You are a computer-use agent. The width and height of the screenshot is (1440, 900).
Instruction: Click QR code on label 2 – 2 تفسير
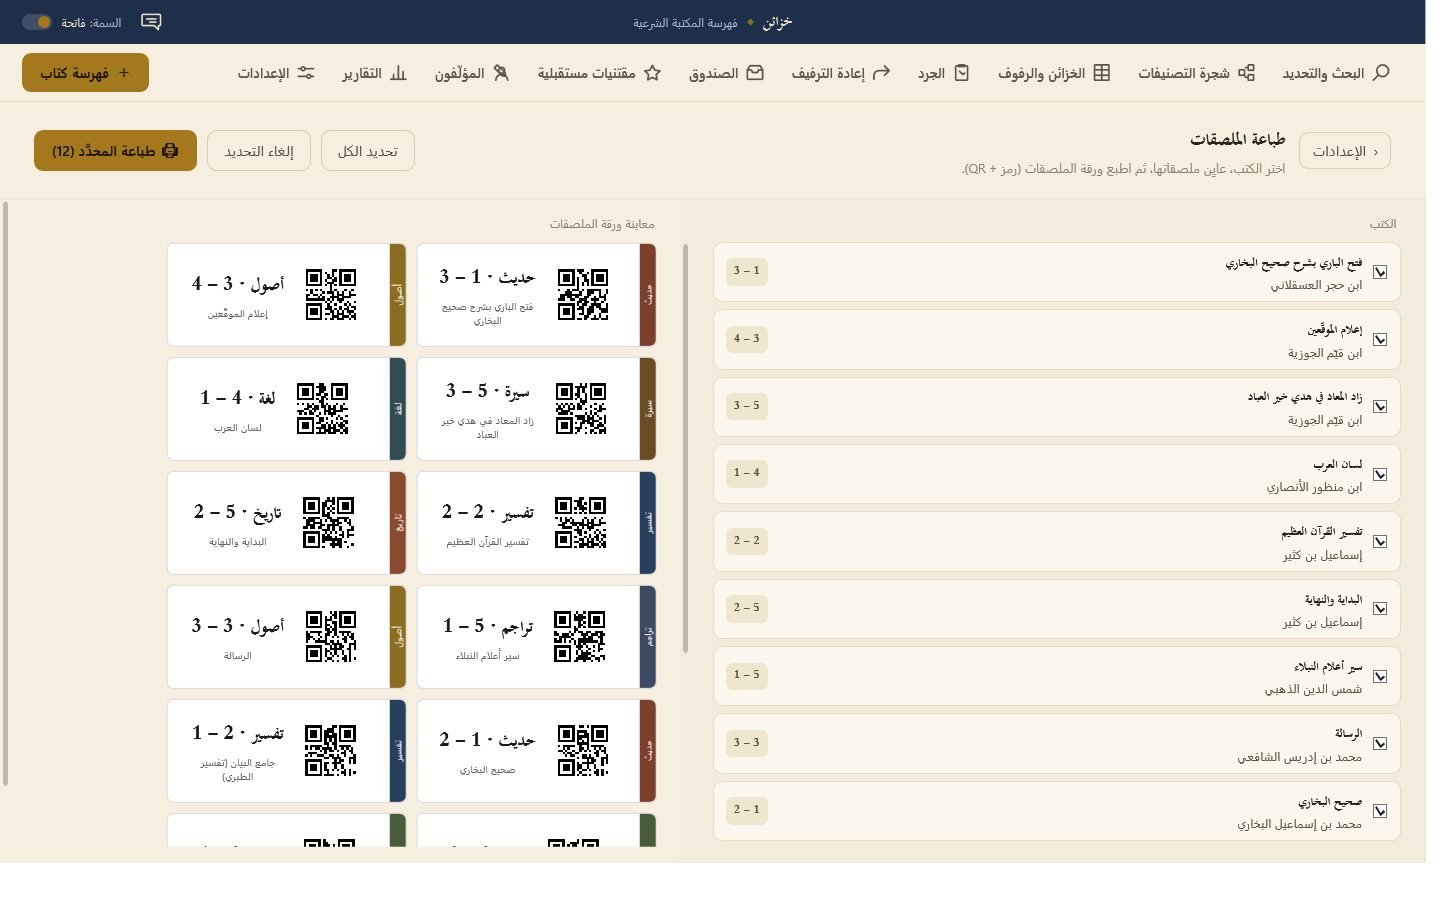tap(581, 522)
